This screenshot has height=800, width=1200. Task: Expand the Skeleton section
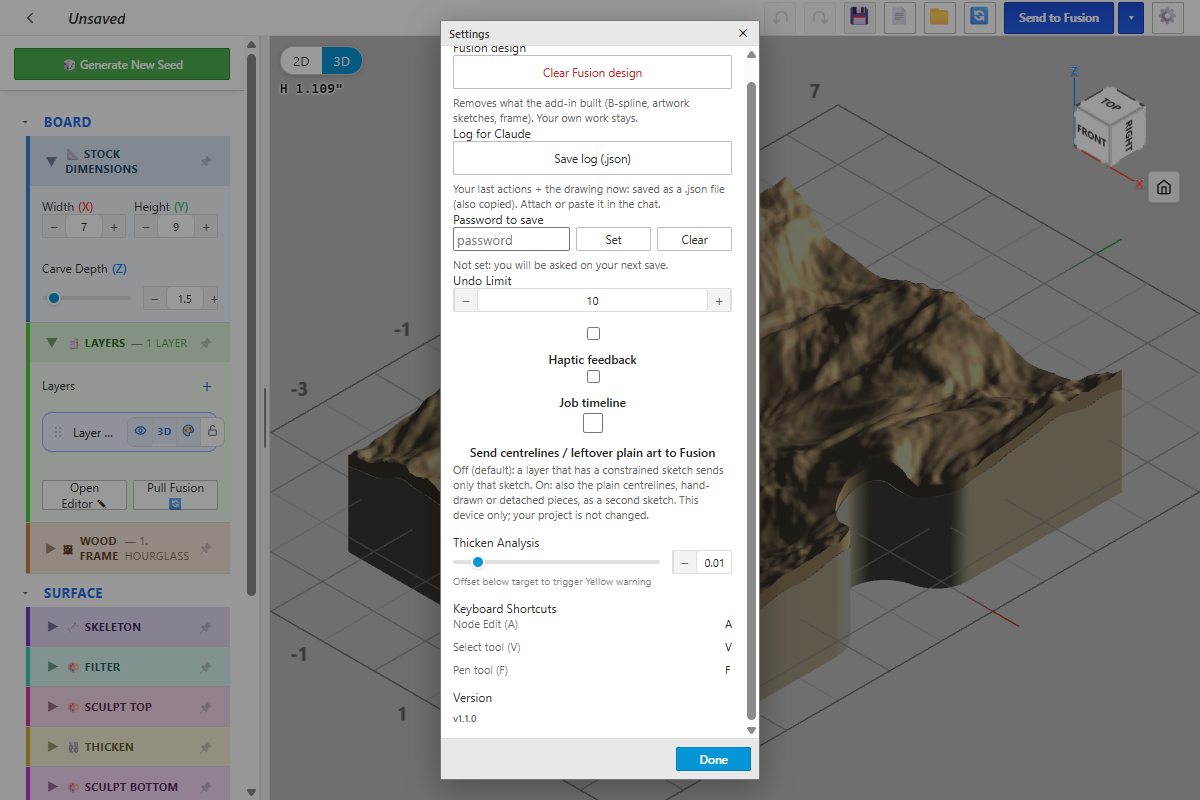[x=52, y=627]
